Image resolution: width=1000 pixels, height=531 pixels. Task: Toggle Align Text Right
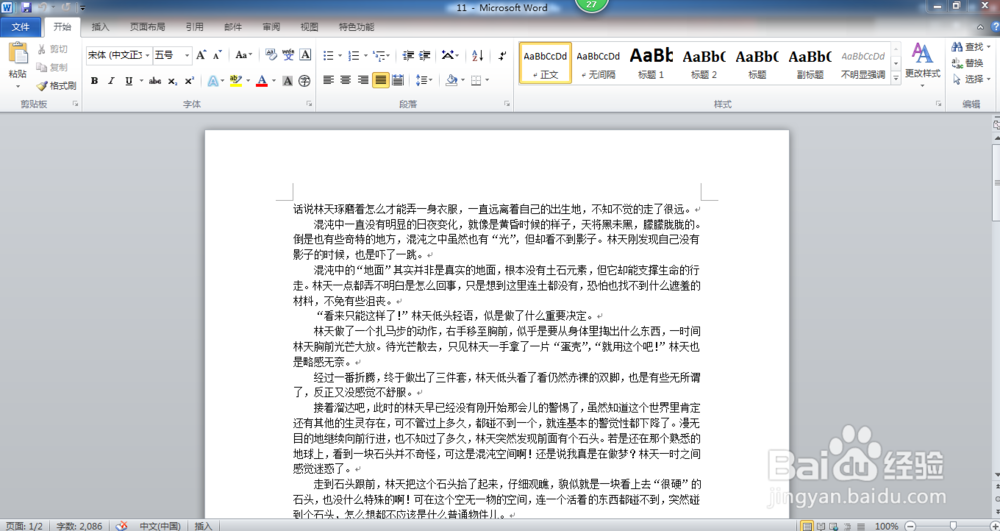click(363, 80)
